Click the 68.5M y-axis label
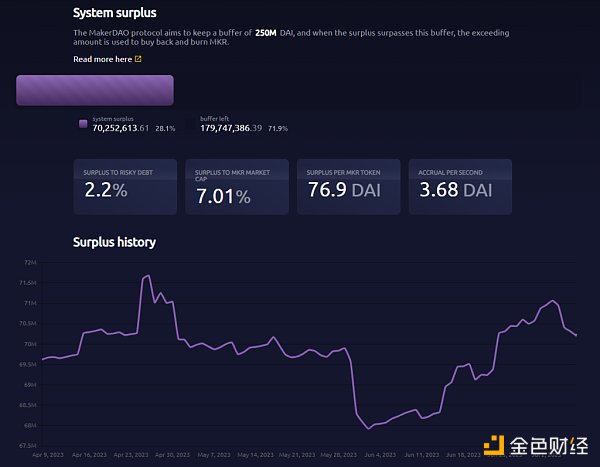Viewport: 600px width, 467px height. coord(28,405)
